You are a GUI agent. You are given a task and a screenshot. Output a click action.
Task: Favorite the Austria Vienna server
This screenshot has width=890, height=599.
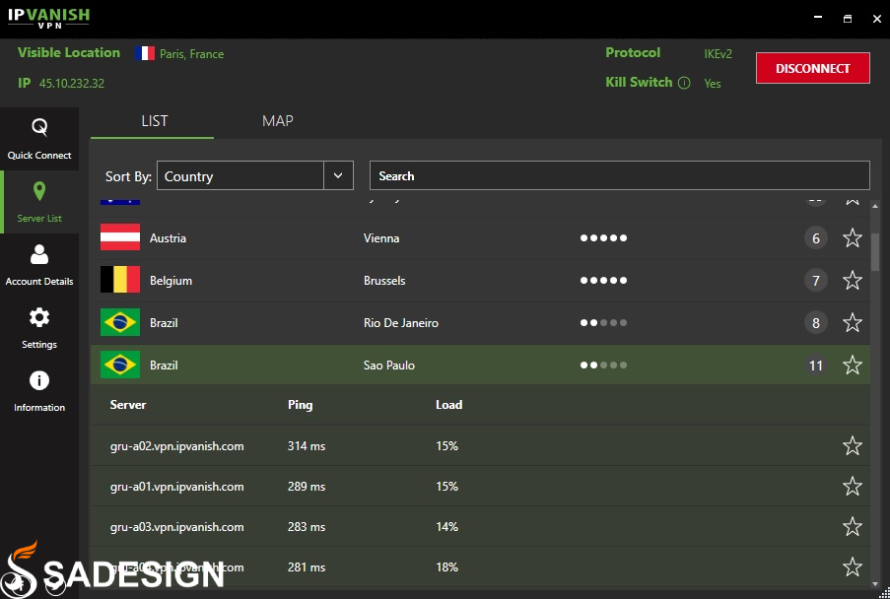tap(852, 238)
